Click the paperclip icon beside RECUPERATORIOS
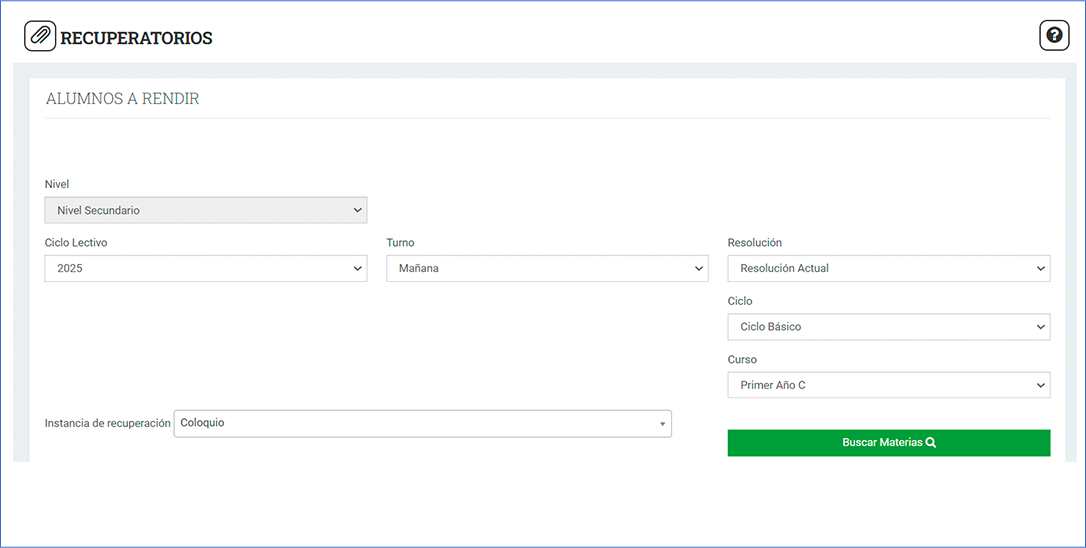The width and height of the screenshot is (1086, 548). [40, 36]
